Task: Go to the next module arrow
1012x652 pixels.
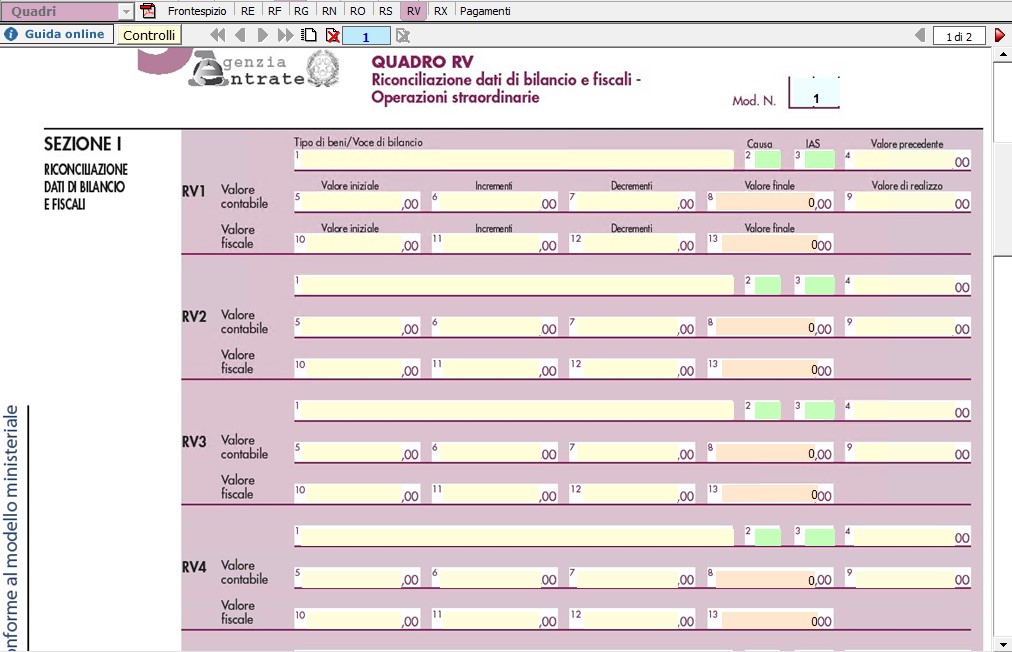Action: click(x=262, y=36)
